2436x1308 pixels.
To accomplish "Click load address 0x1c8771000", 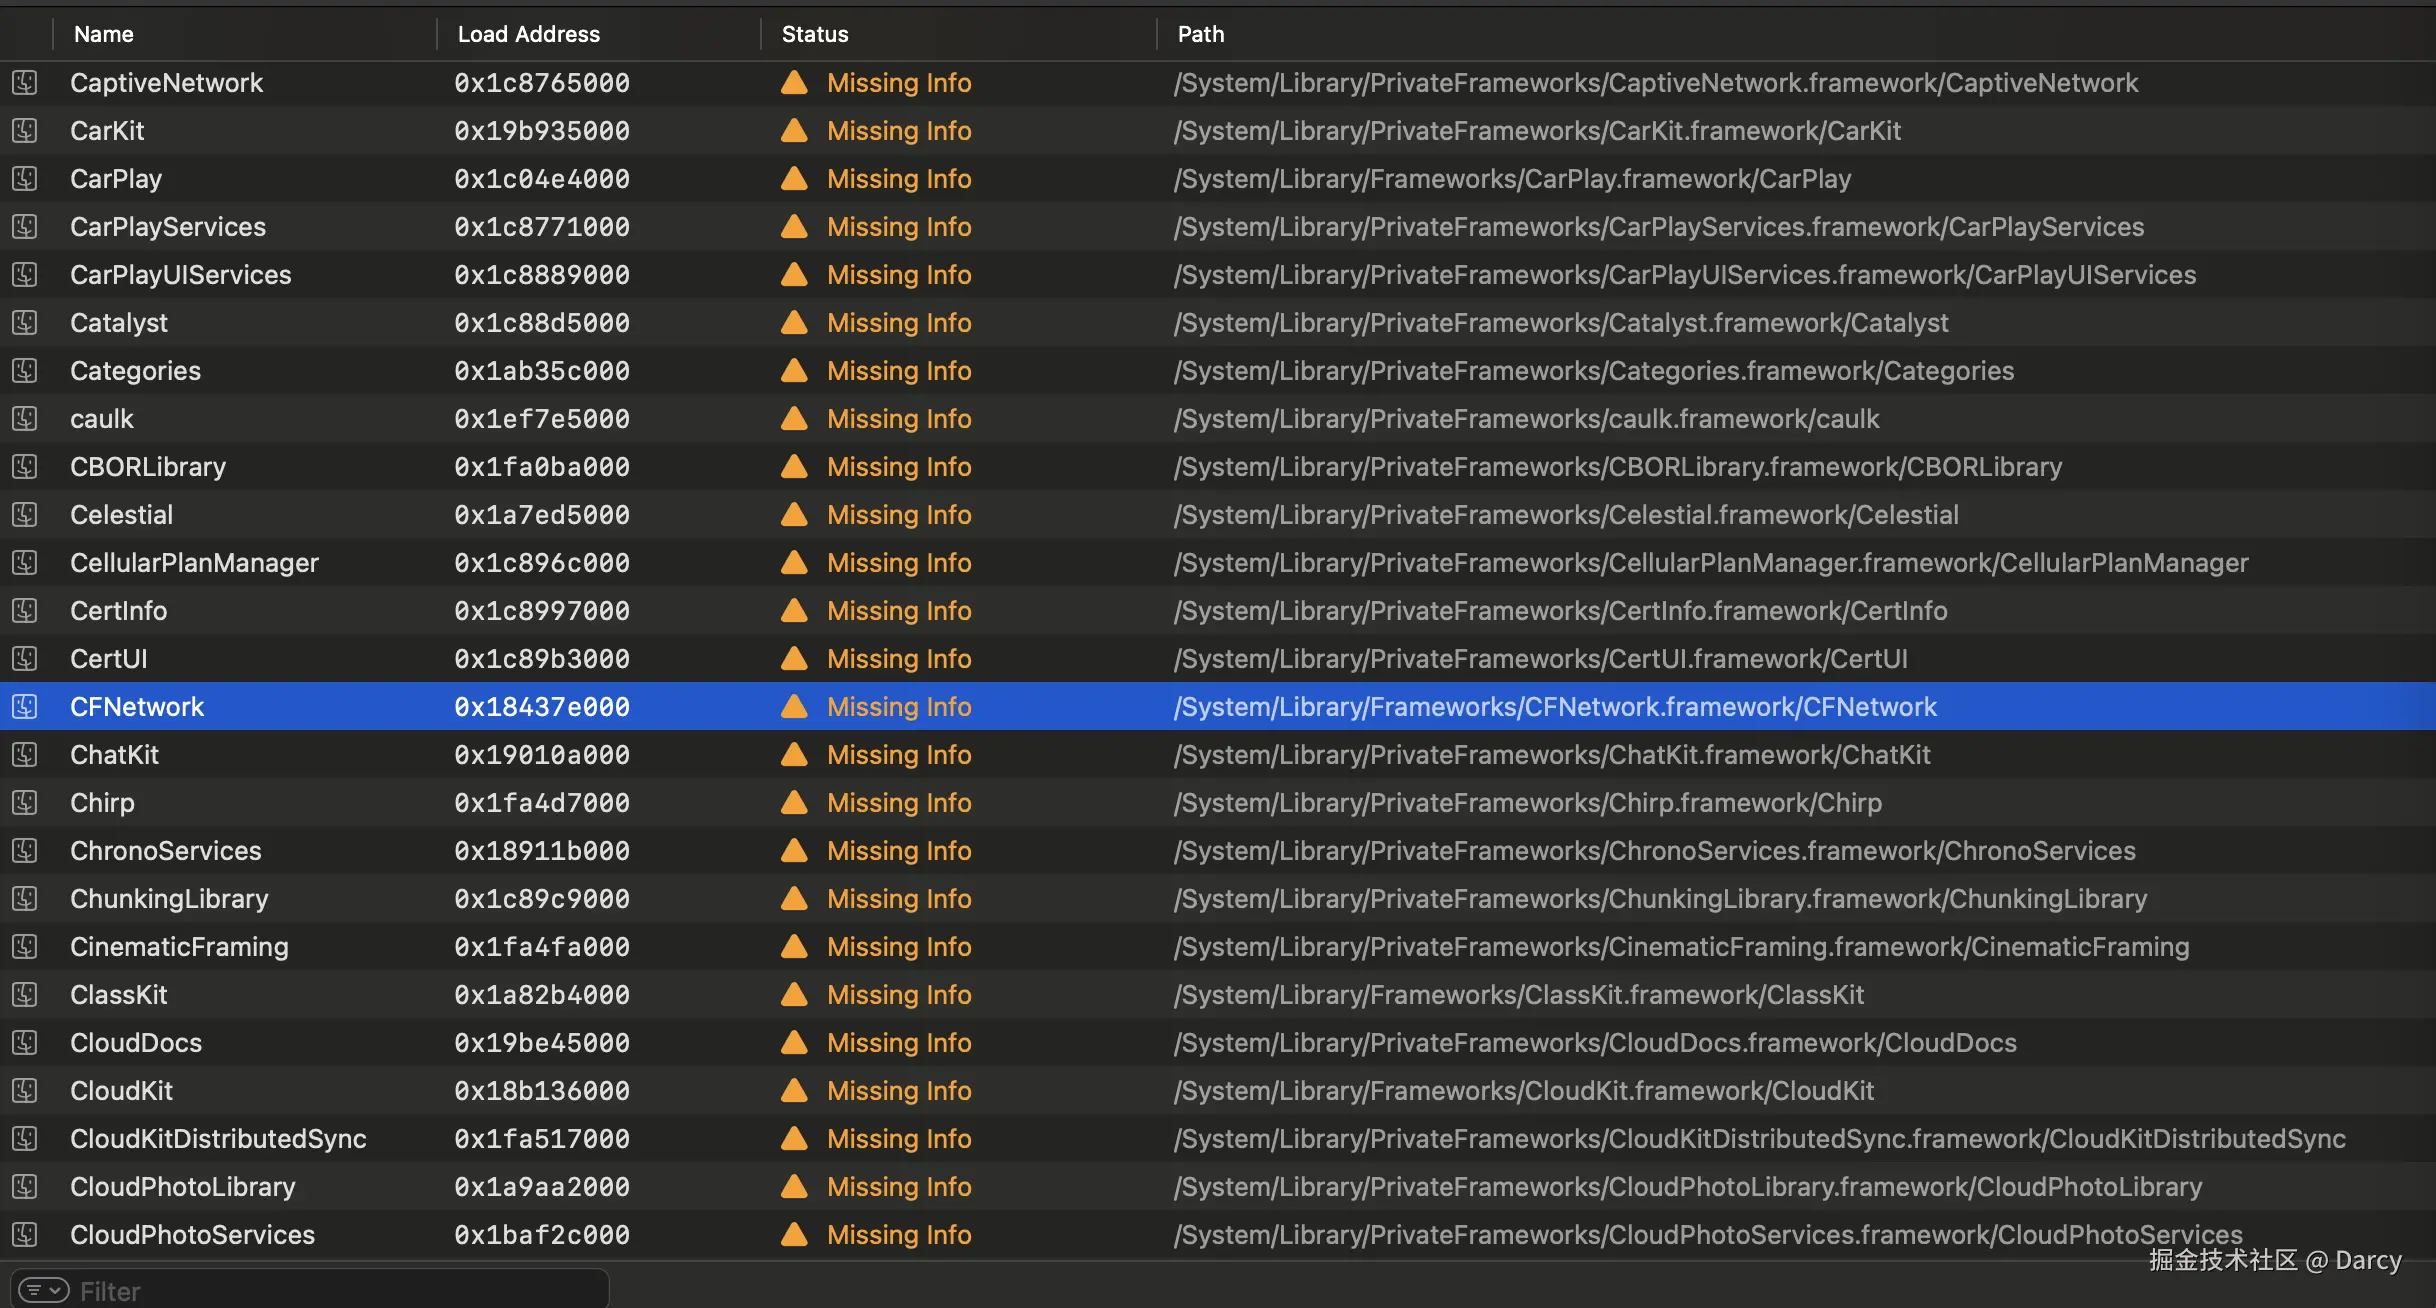I will pos(542,226).
